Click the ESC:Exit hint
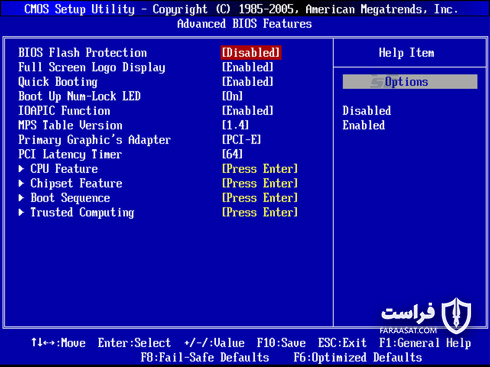490x367 pixels. [342, 343]
